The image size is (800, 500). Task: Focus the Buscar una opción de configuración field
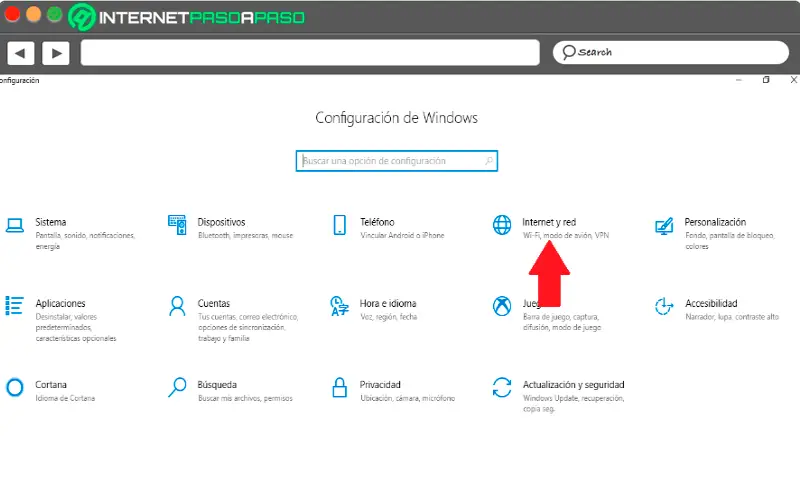point(396,161)
